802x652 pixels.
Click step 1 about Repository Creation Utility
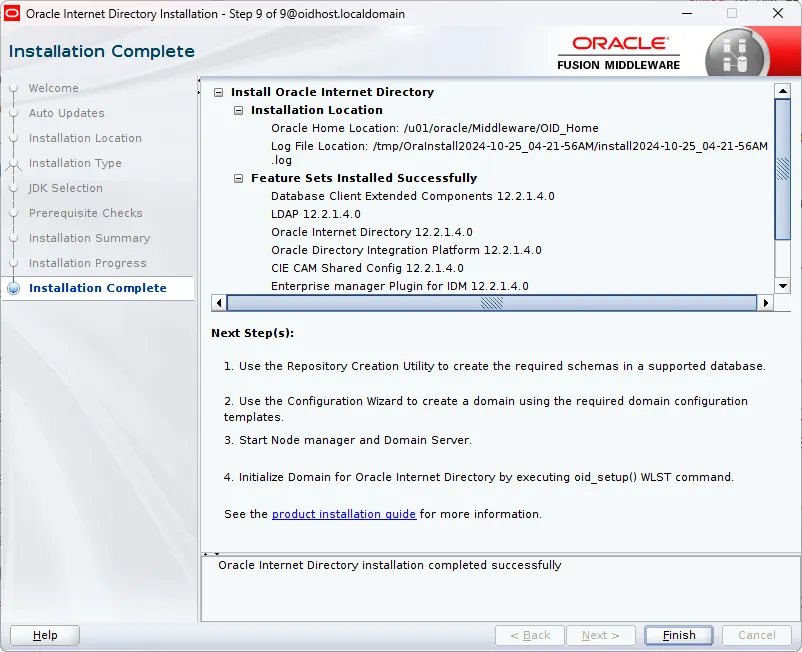495,366
